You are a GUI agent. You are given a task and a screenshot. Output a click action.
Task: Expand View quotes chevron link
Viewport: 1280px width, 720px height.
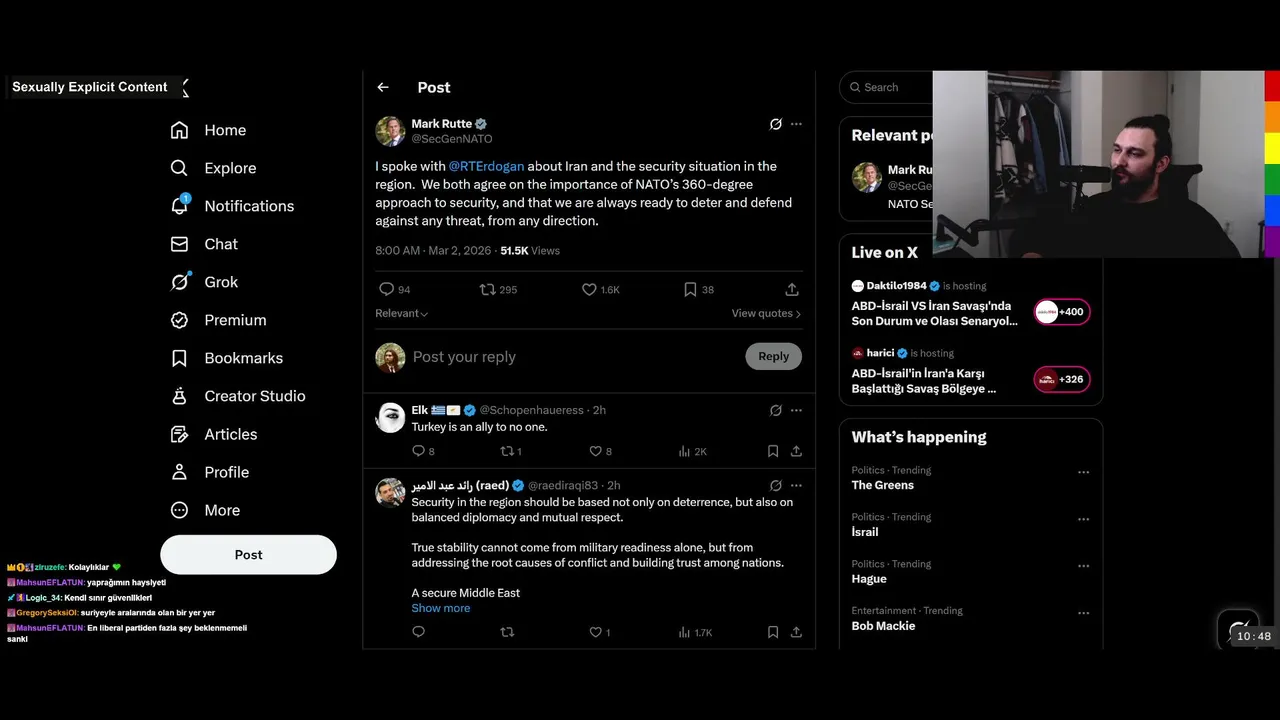pyautogui.click(x=766, y=313)
